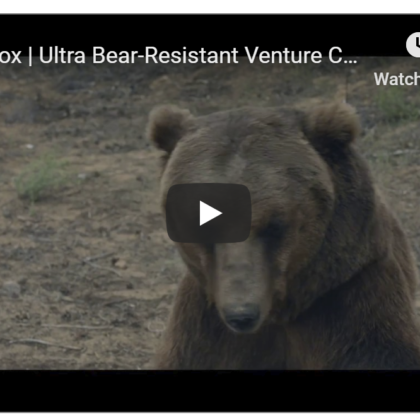
Task: Click the green grass patch in the video
Action: pos(42,178)
